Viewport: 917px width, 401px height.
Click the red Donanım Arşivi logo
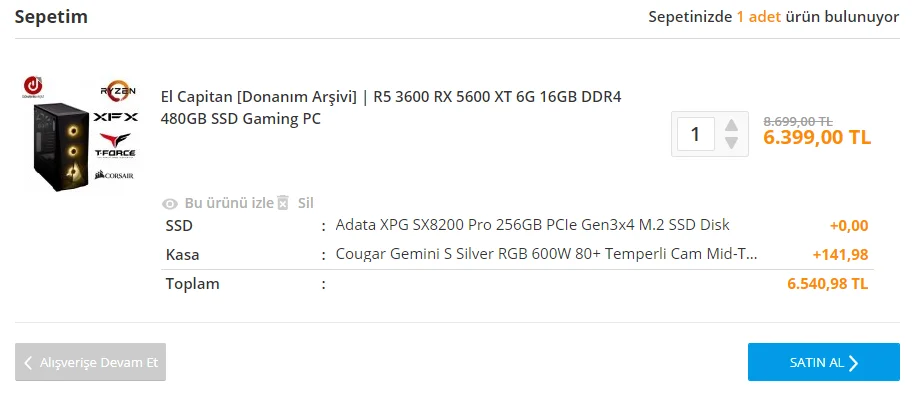[x=32, y=87]
